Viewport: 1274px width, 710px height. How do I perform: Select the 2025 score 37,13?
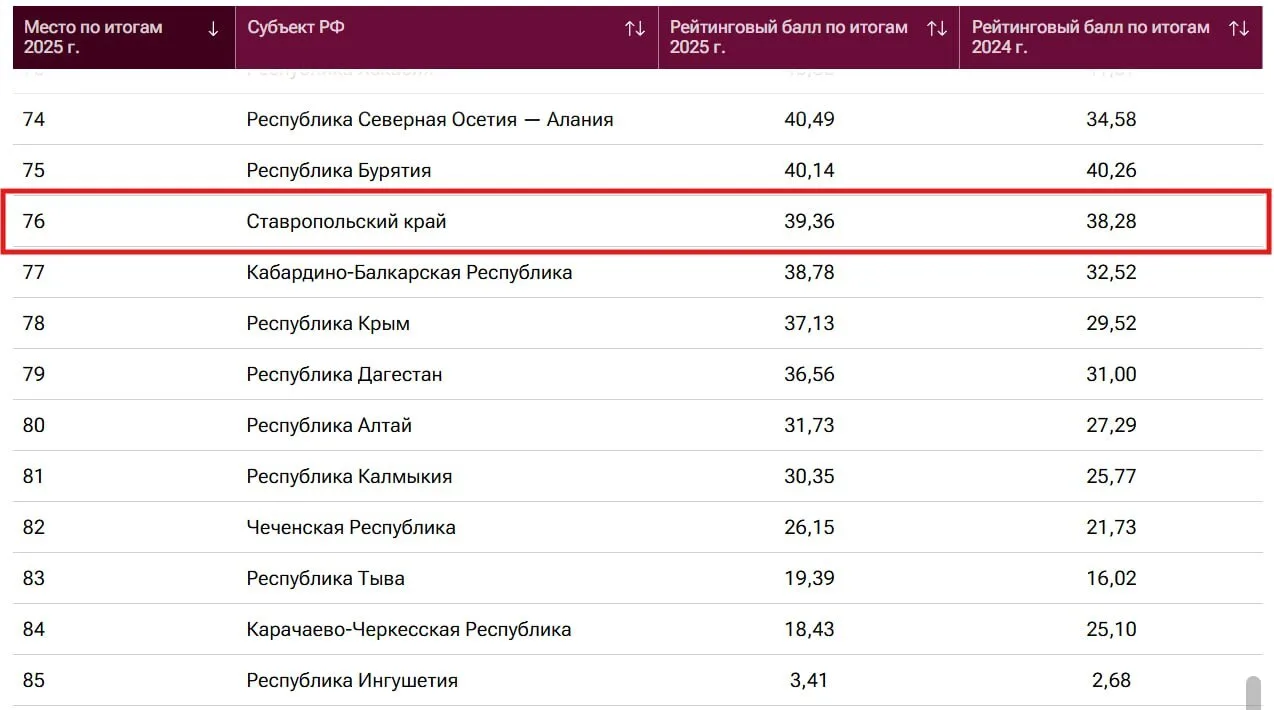pos(809,323)
